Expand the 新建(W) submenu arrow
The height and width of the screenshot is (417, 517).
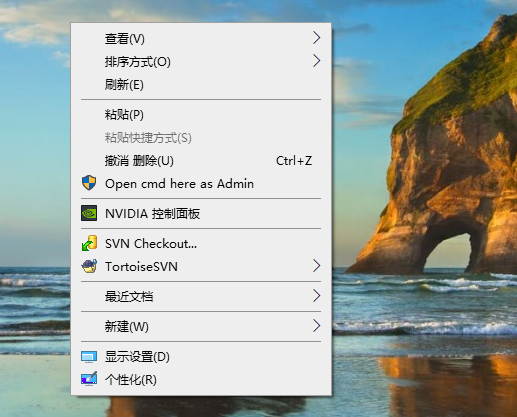tap(316, 326)
